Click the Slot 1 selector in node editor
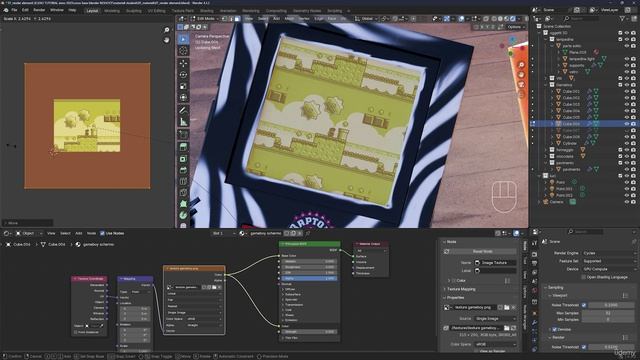The image size is (640, 360). [224, 233]
